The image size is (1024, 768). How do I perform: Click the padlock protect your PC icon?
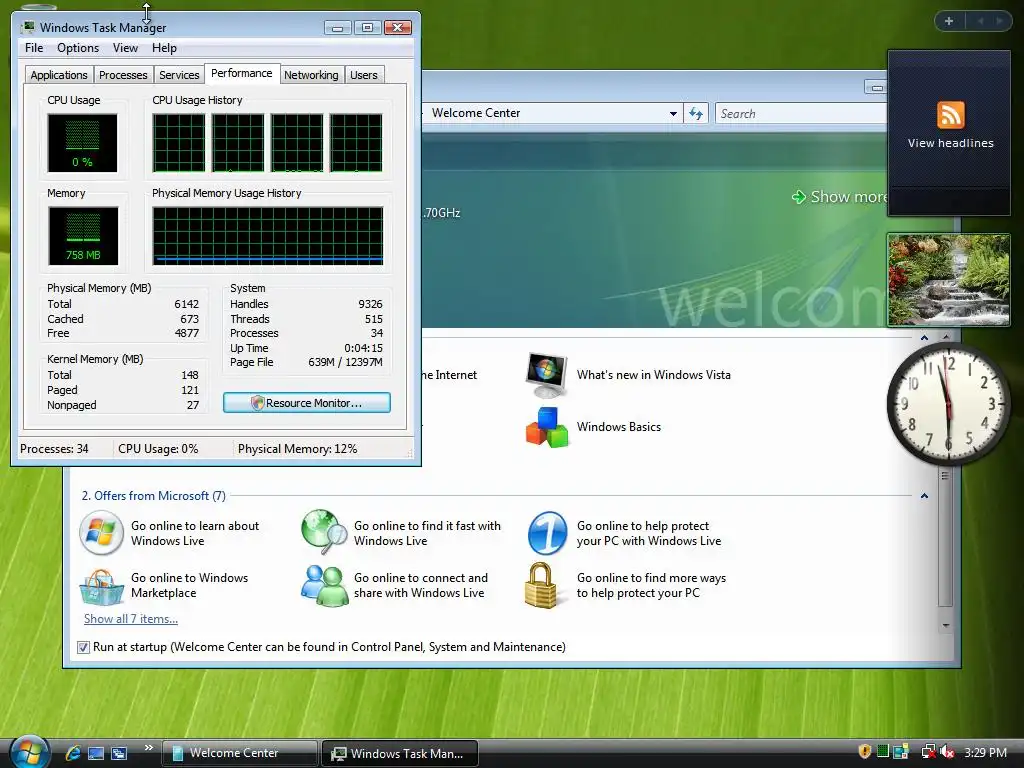541,585
